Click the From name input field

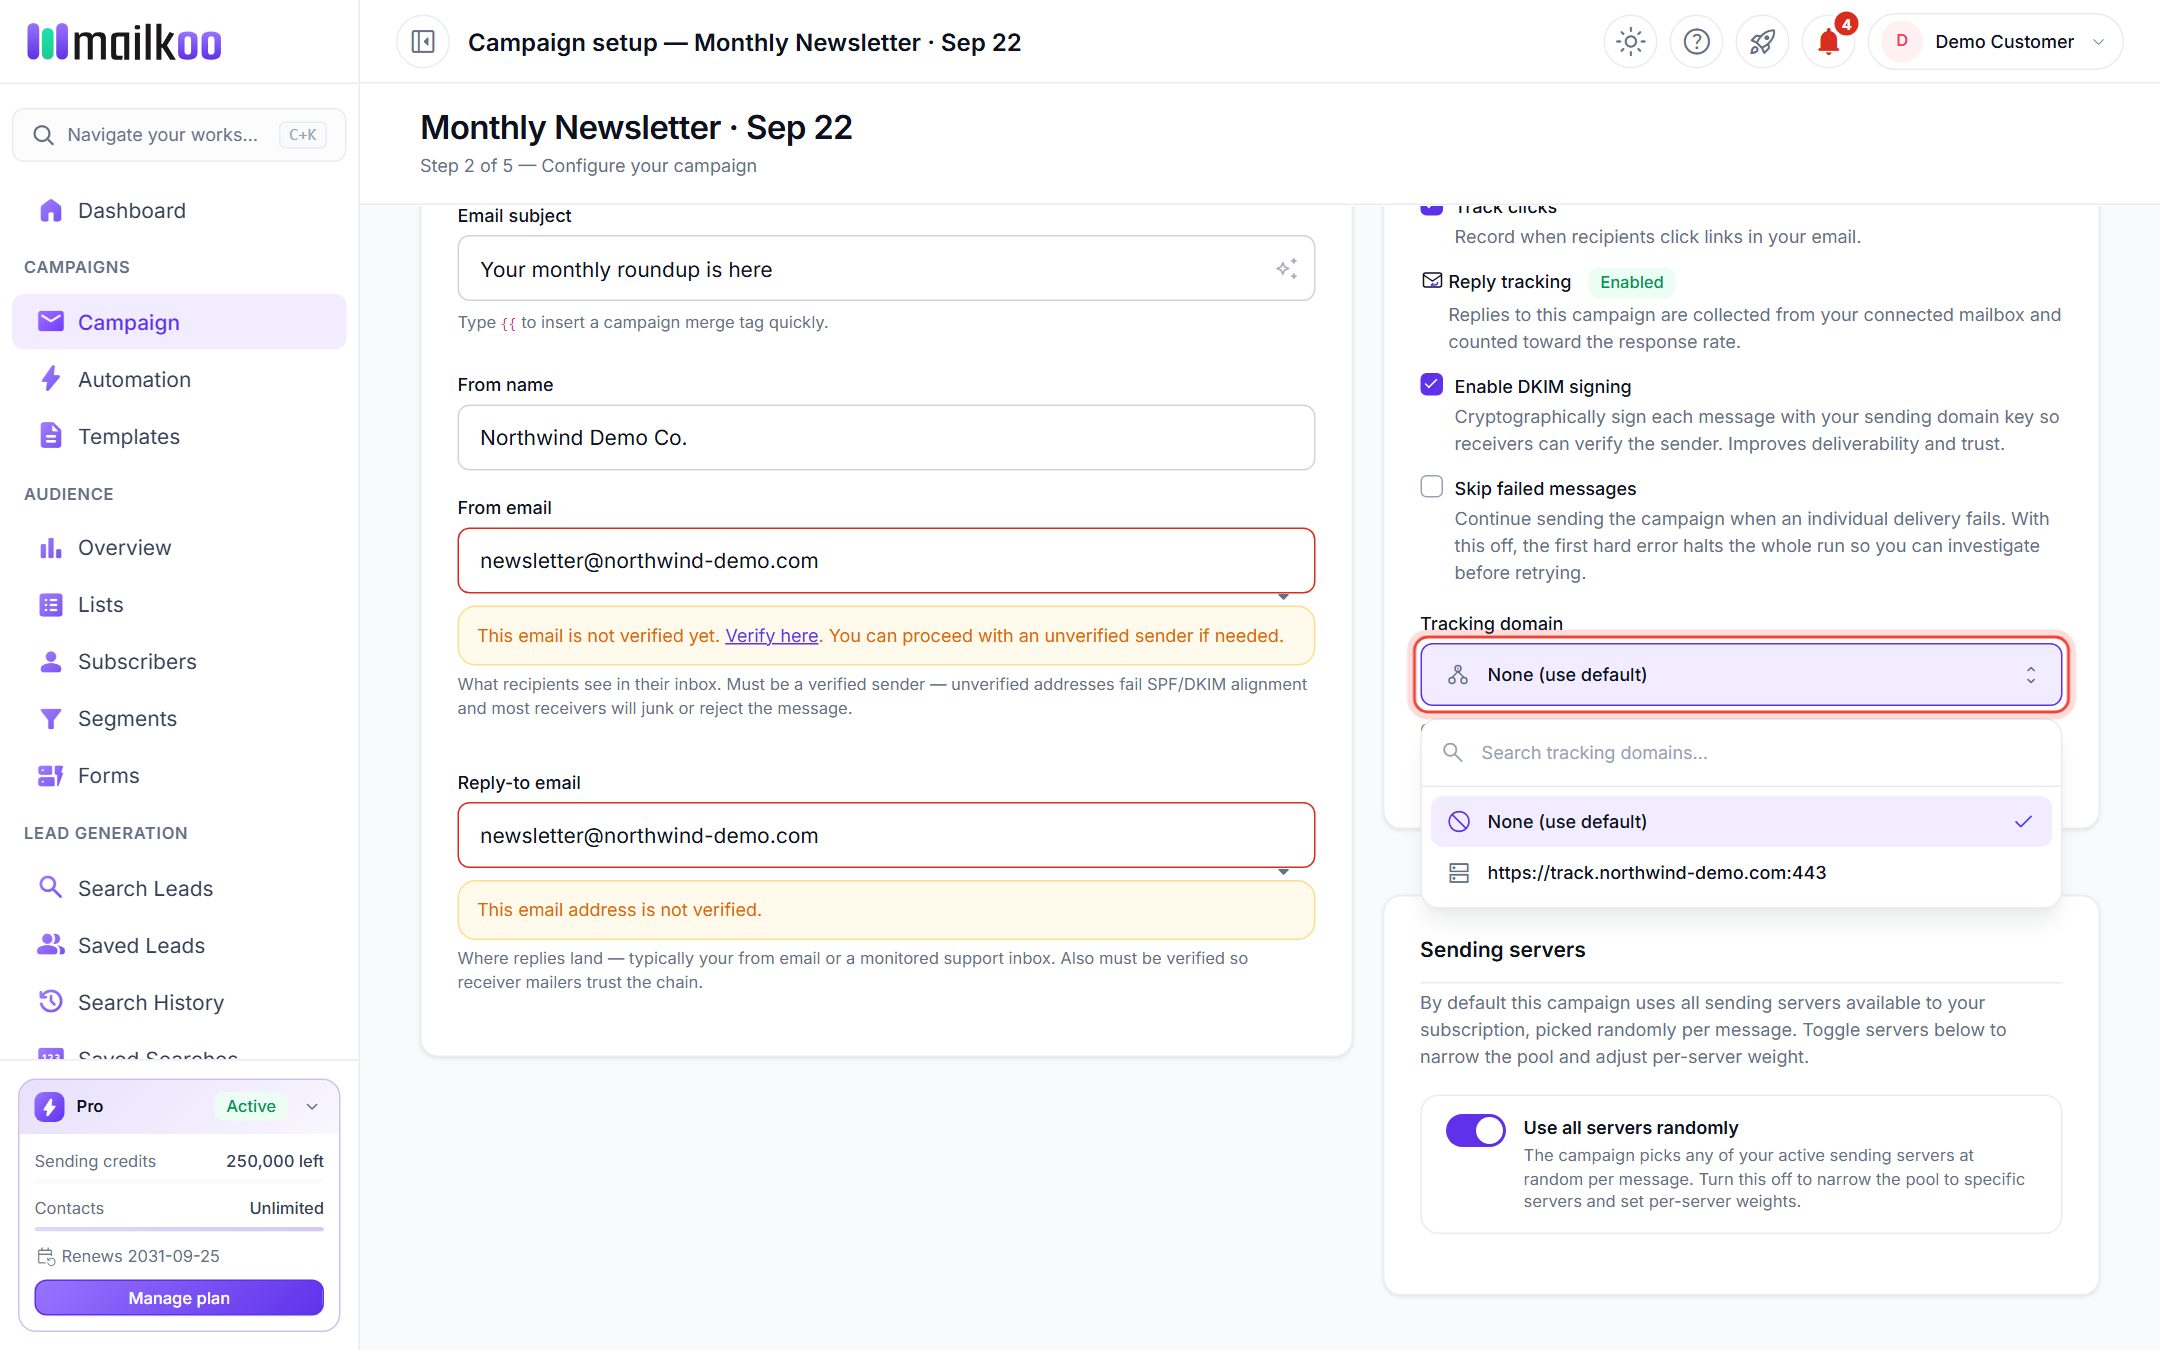pyautogui.click(x=885, y=437)
